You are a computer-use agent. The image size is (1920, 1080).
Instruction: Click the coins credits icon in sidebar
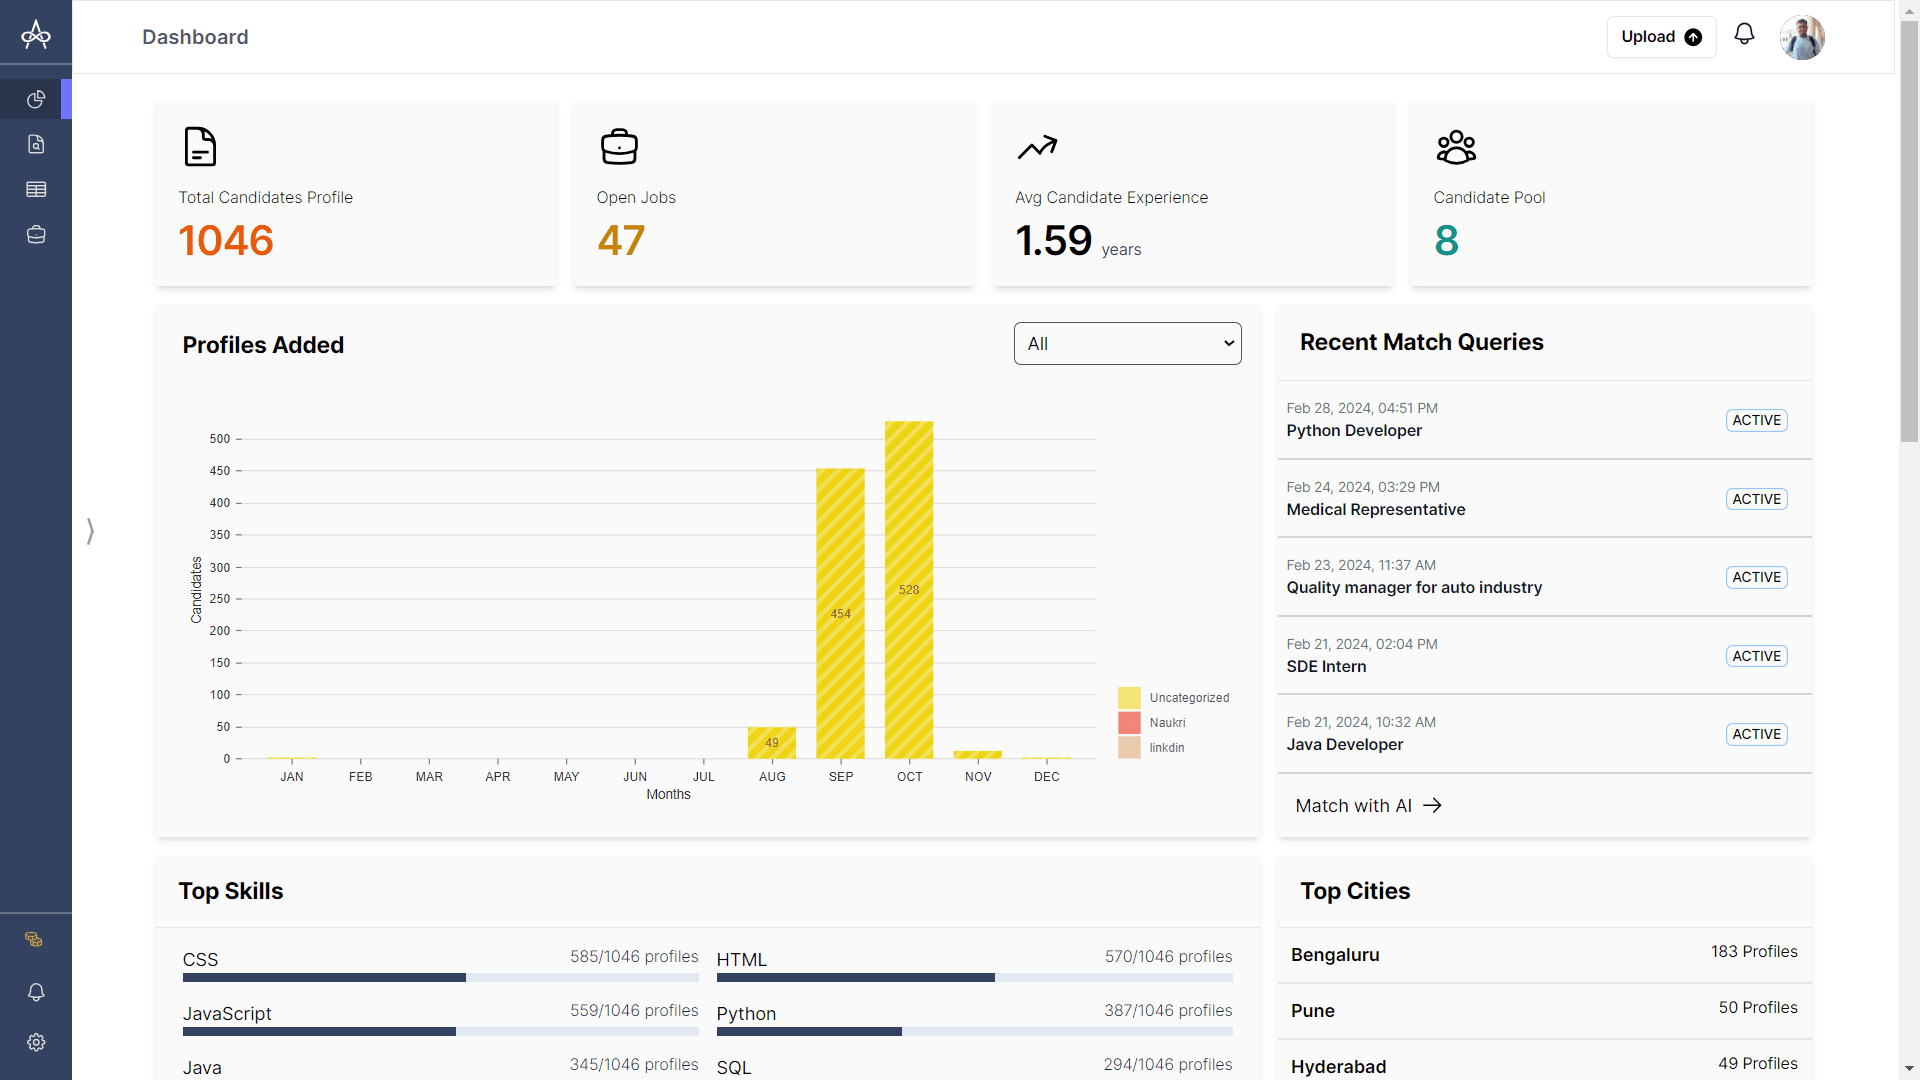[x=34, y=939]
